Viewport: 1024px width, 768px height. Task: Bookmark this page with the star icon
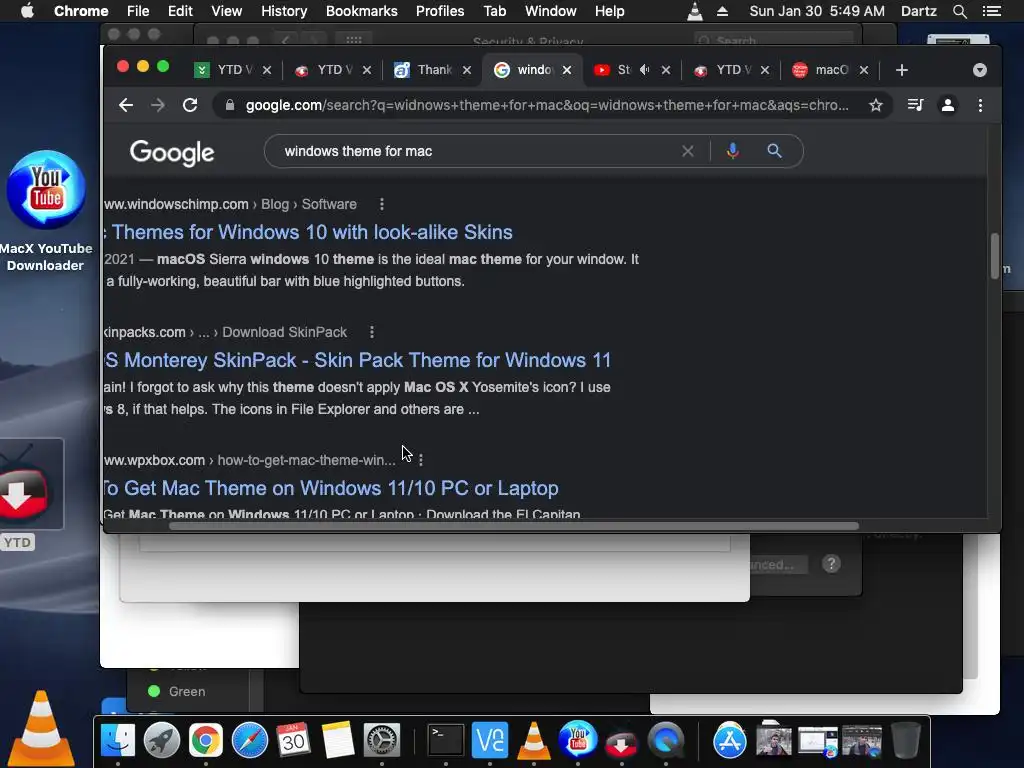click(876, 105)
